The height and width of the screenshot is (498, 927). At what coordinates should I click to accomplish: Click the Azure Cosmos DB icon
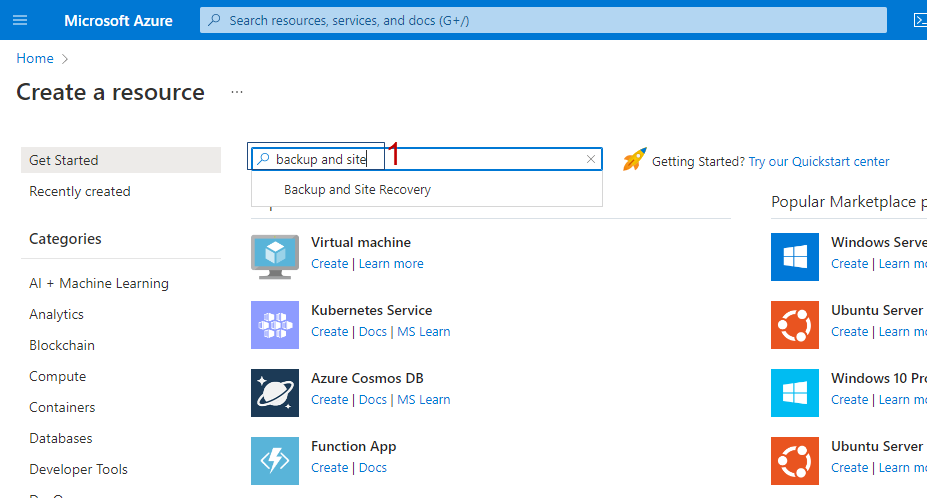pos(275,393)
